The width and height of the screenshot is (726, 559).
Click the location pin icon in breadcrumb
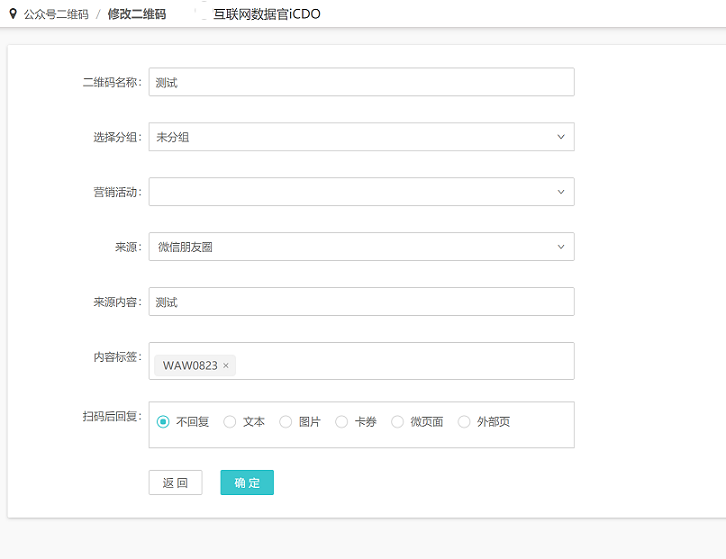13,14
